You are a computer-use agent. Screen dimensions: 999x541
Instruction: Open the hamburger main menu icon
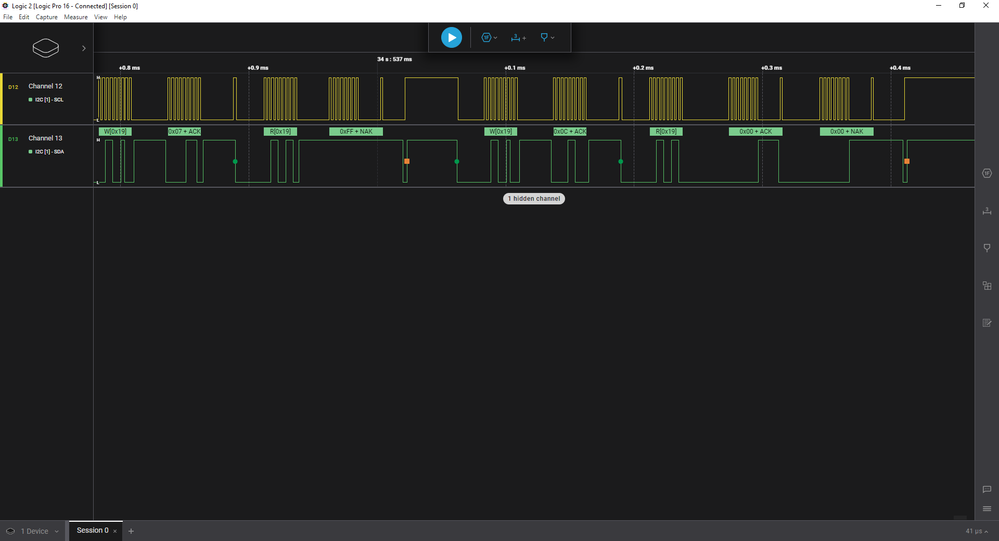click(986, 509)
